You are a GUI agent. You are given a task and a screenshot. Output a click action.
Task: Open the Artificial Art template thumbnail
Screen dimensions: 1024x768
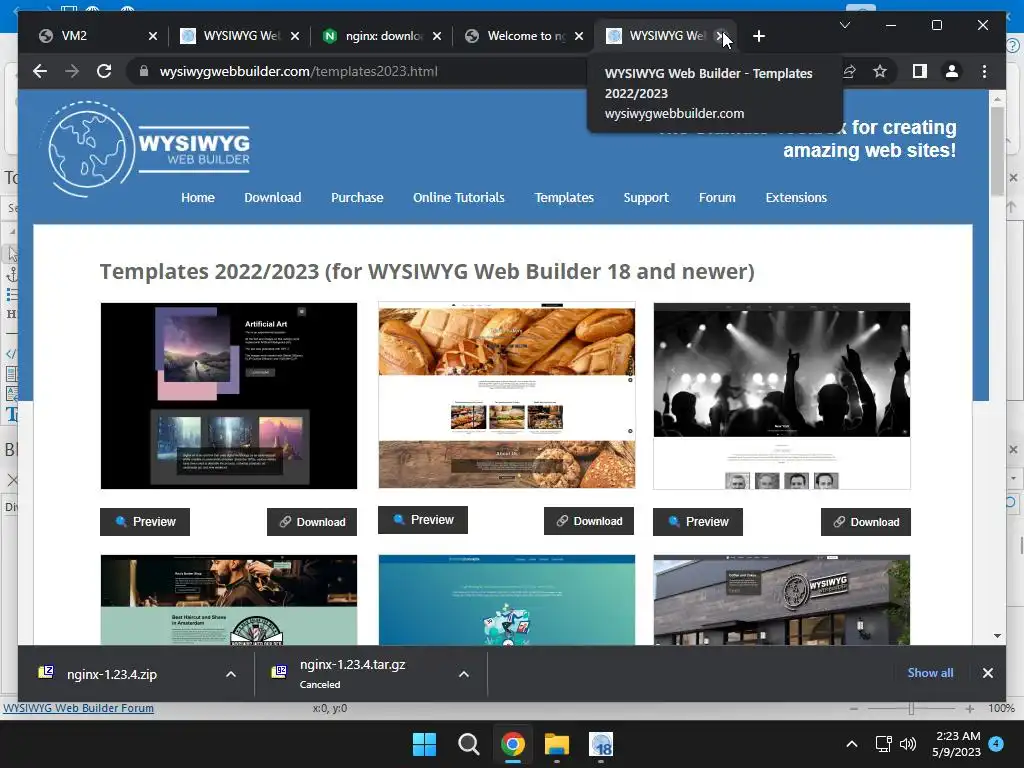(229, 396)
